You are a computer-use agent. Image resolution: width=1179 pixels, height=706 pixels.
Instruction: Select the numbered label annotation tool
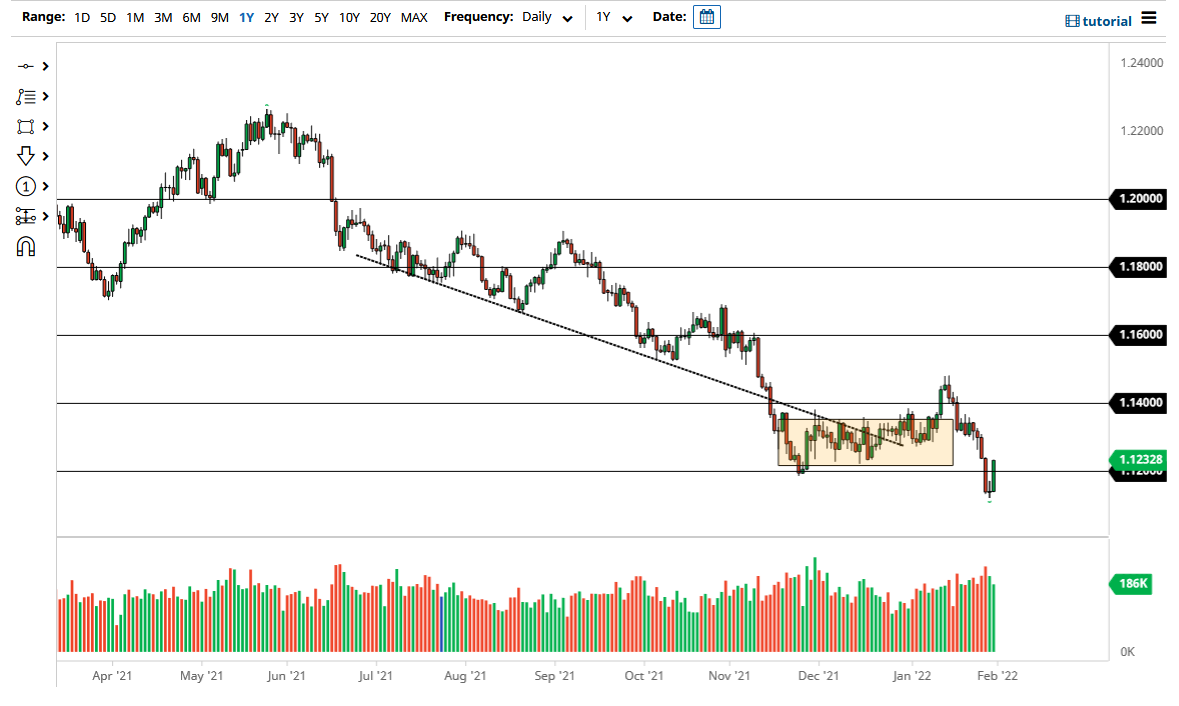(x=27, y=186)
